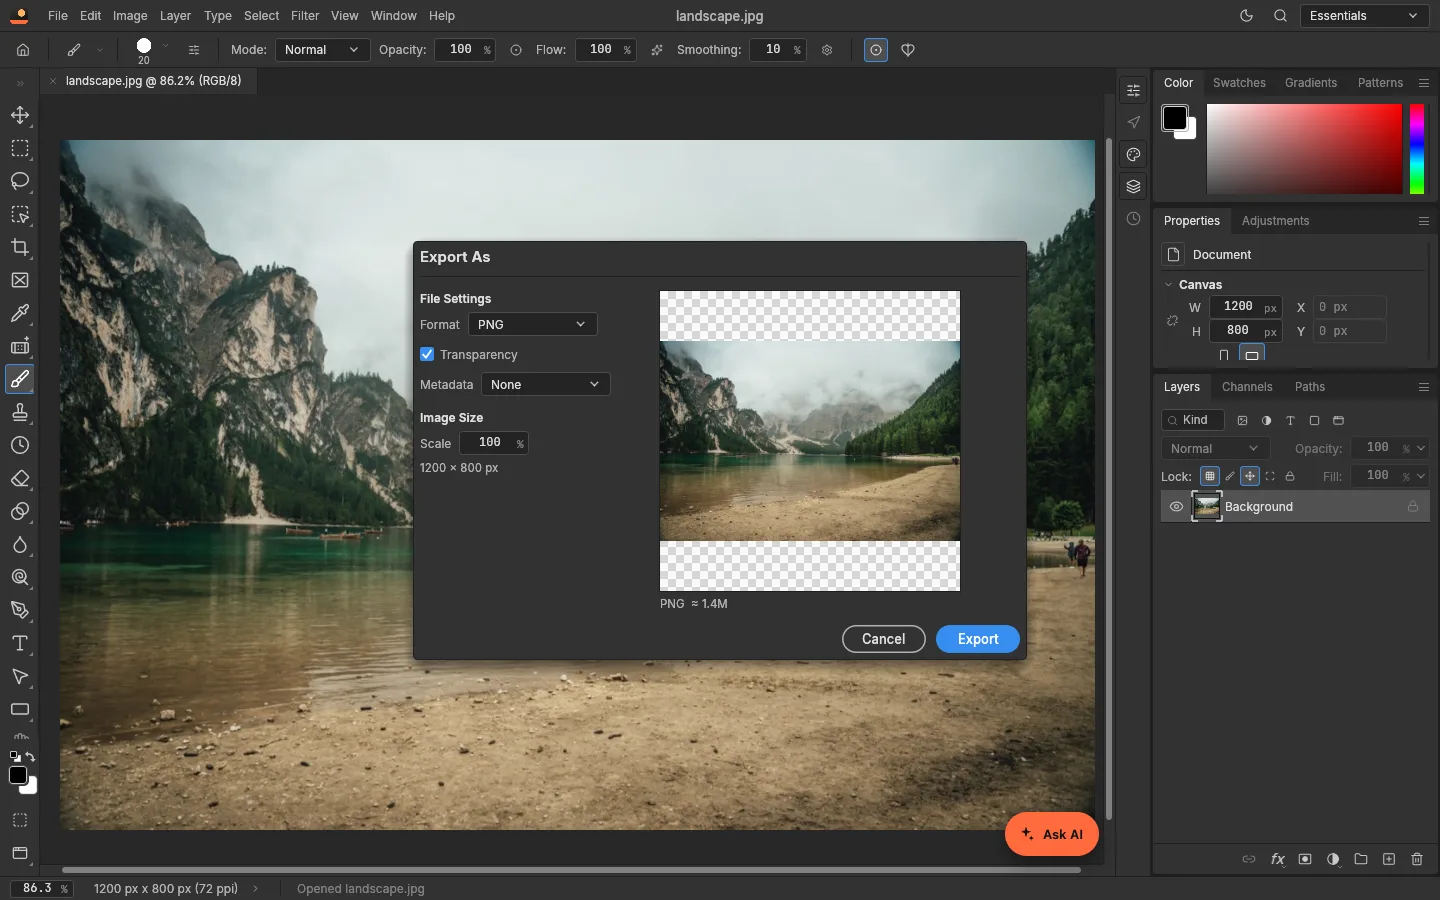This screenshot has height=900, width=1440.
Task: Select the Crop tool
Action: pyautogui.click(x=20, y=247)
